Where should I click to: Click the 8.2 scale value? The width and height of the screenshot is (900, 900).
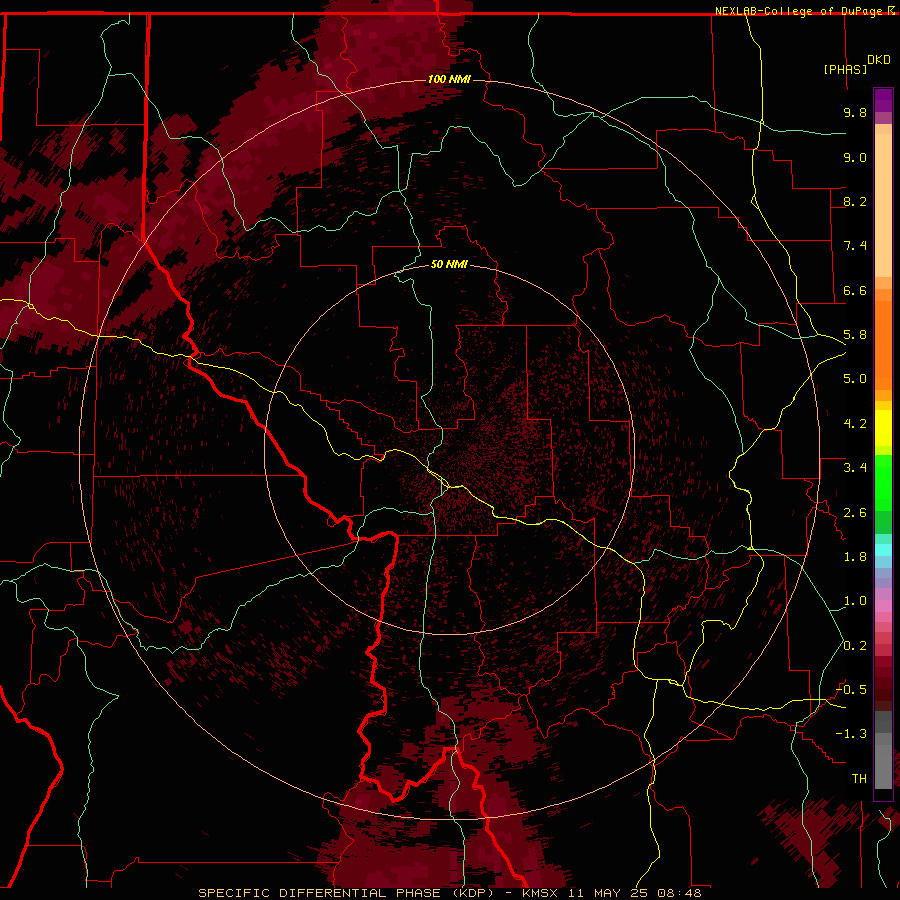pyautogui.click(x=855, y=201)
